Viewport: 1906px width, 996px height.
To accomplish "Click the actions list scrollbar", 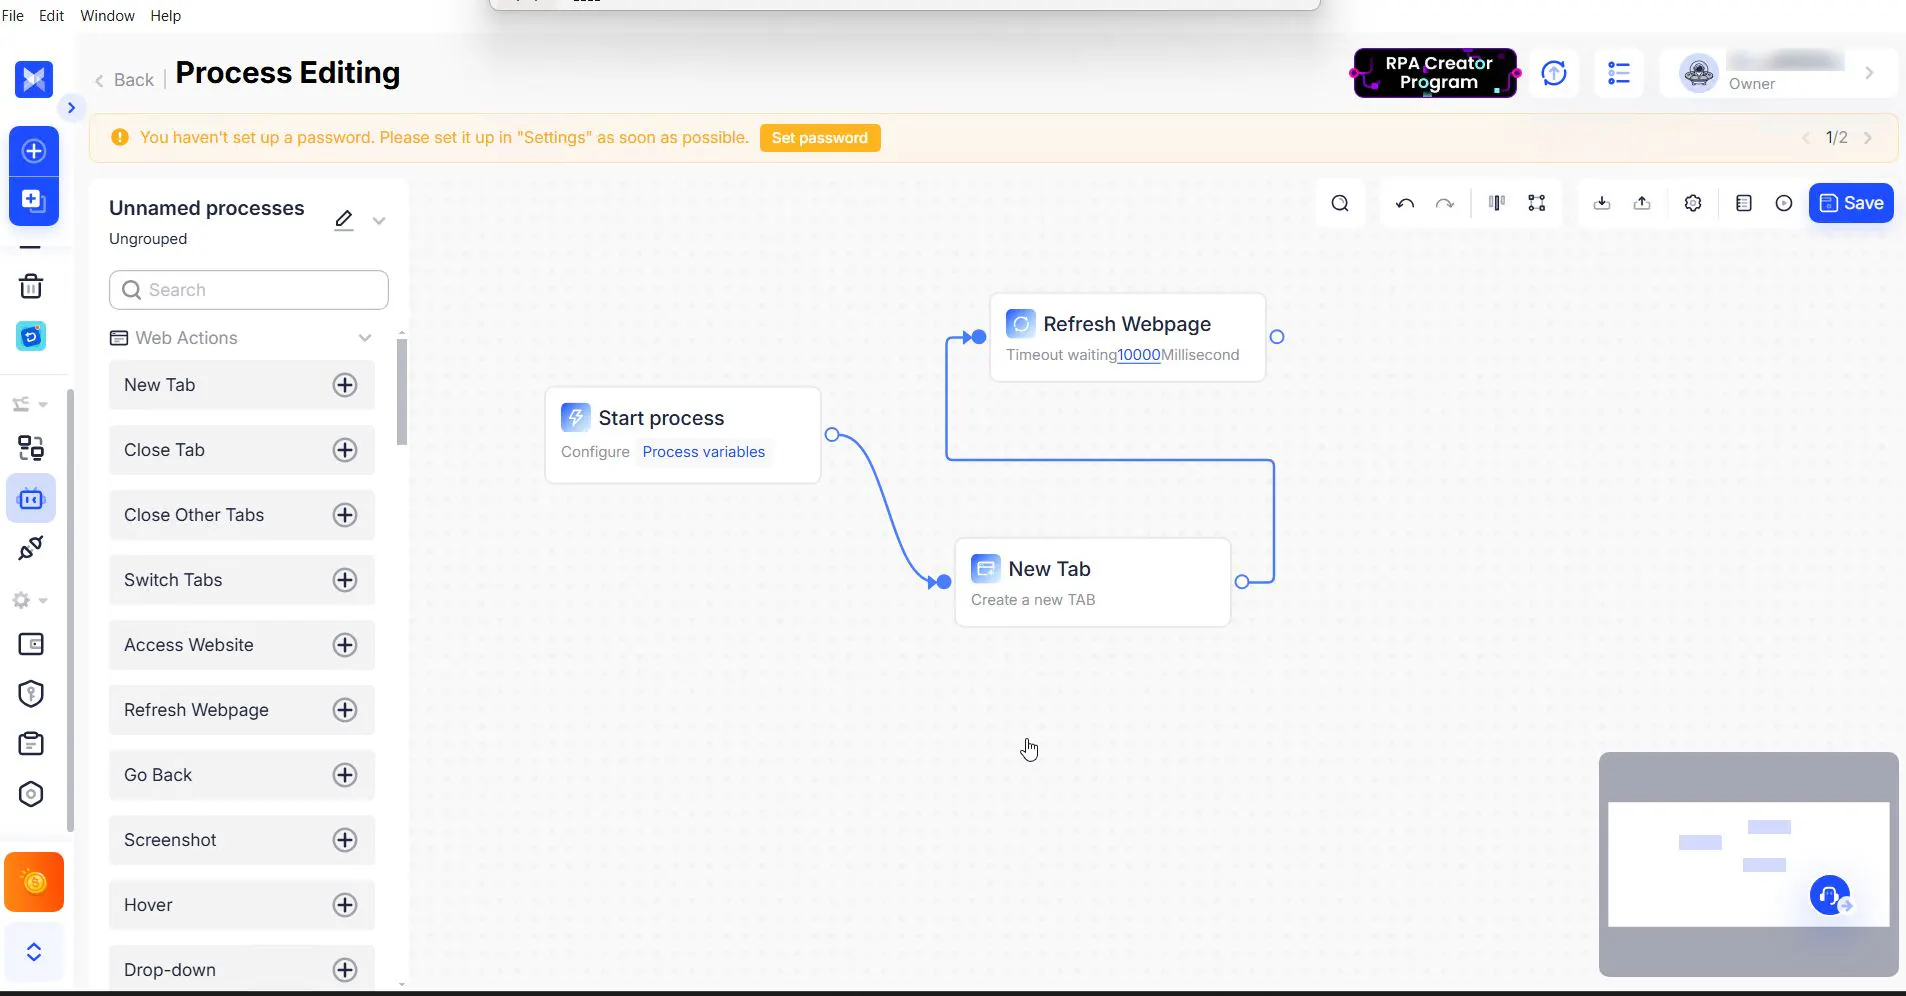I will point(402,392).
